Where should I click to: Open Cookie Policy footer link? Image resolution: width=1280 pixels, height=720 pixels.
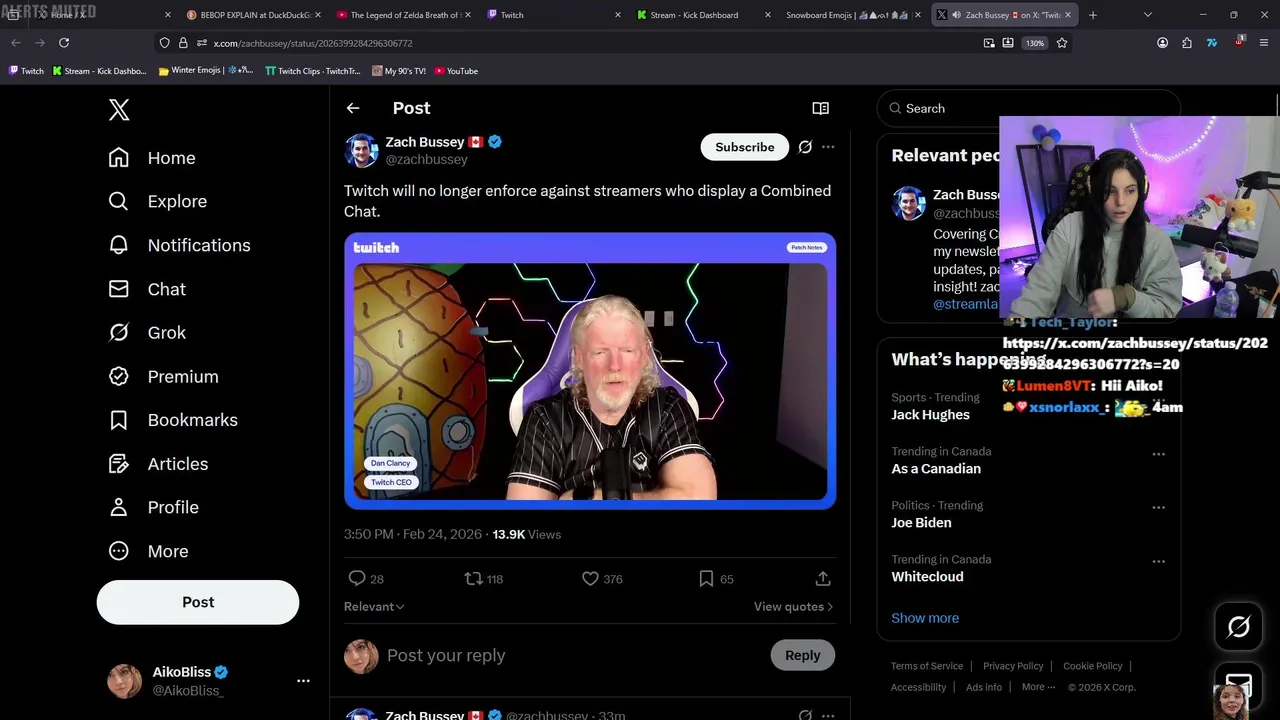coord(1092,666)
